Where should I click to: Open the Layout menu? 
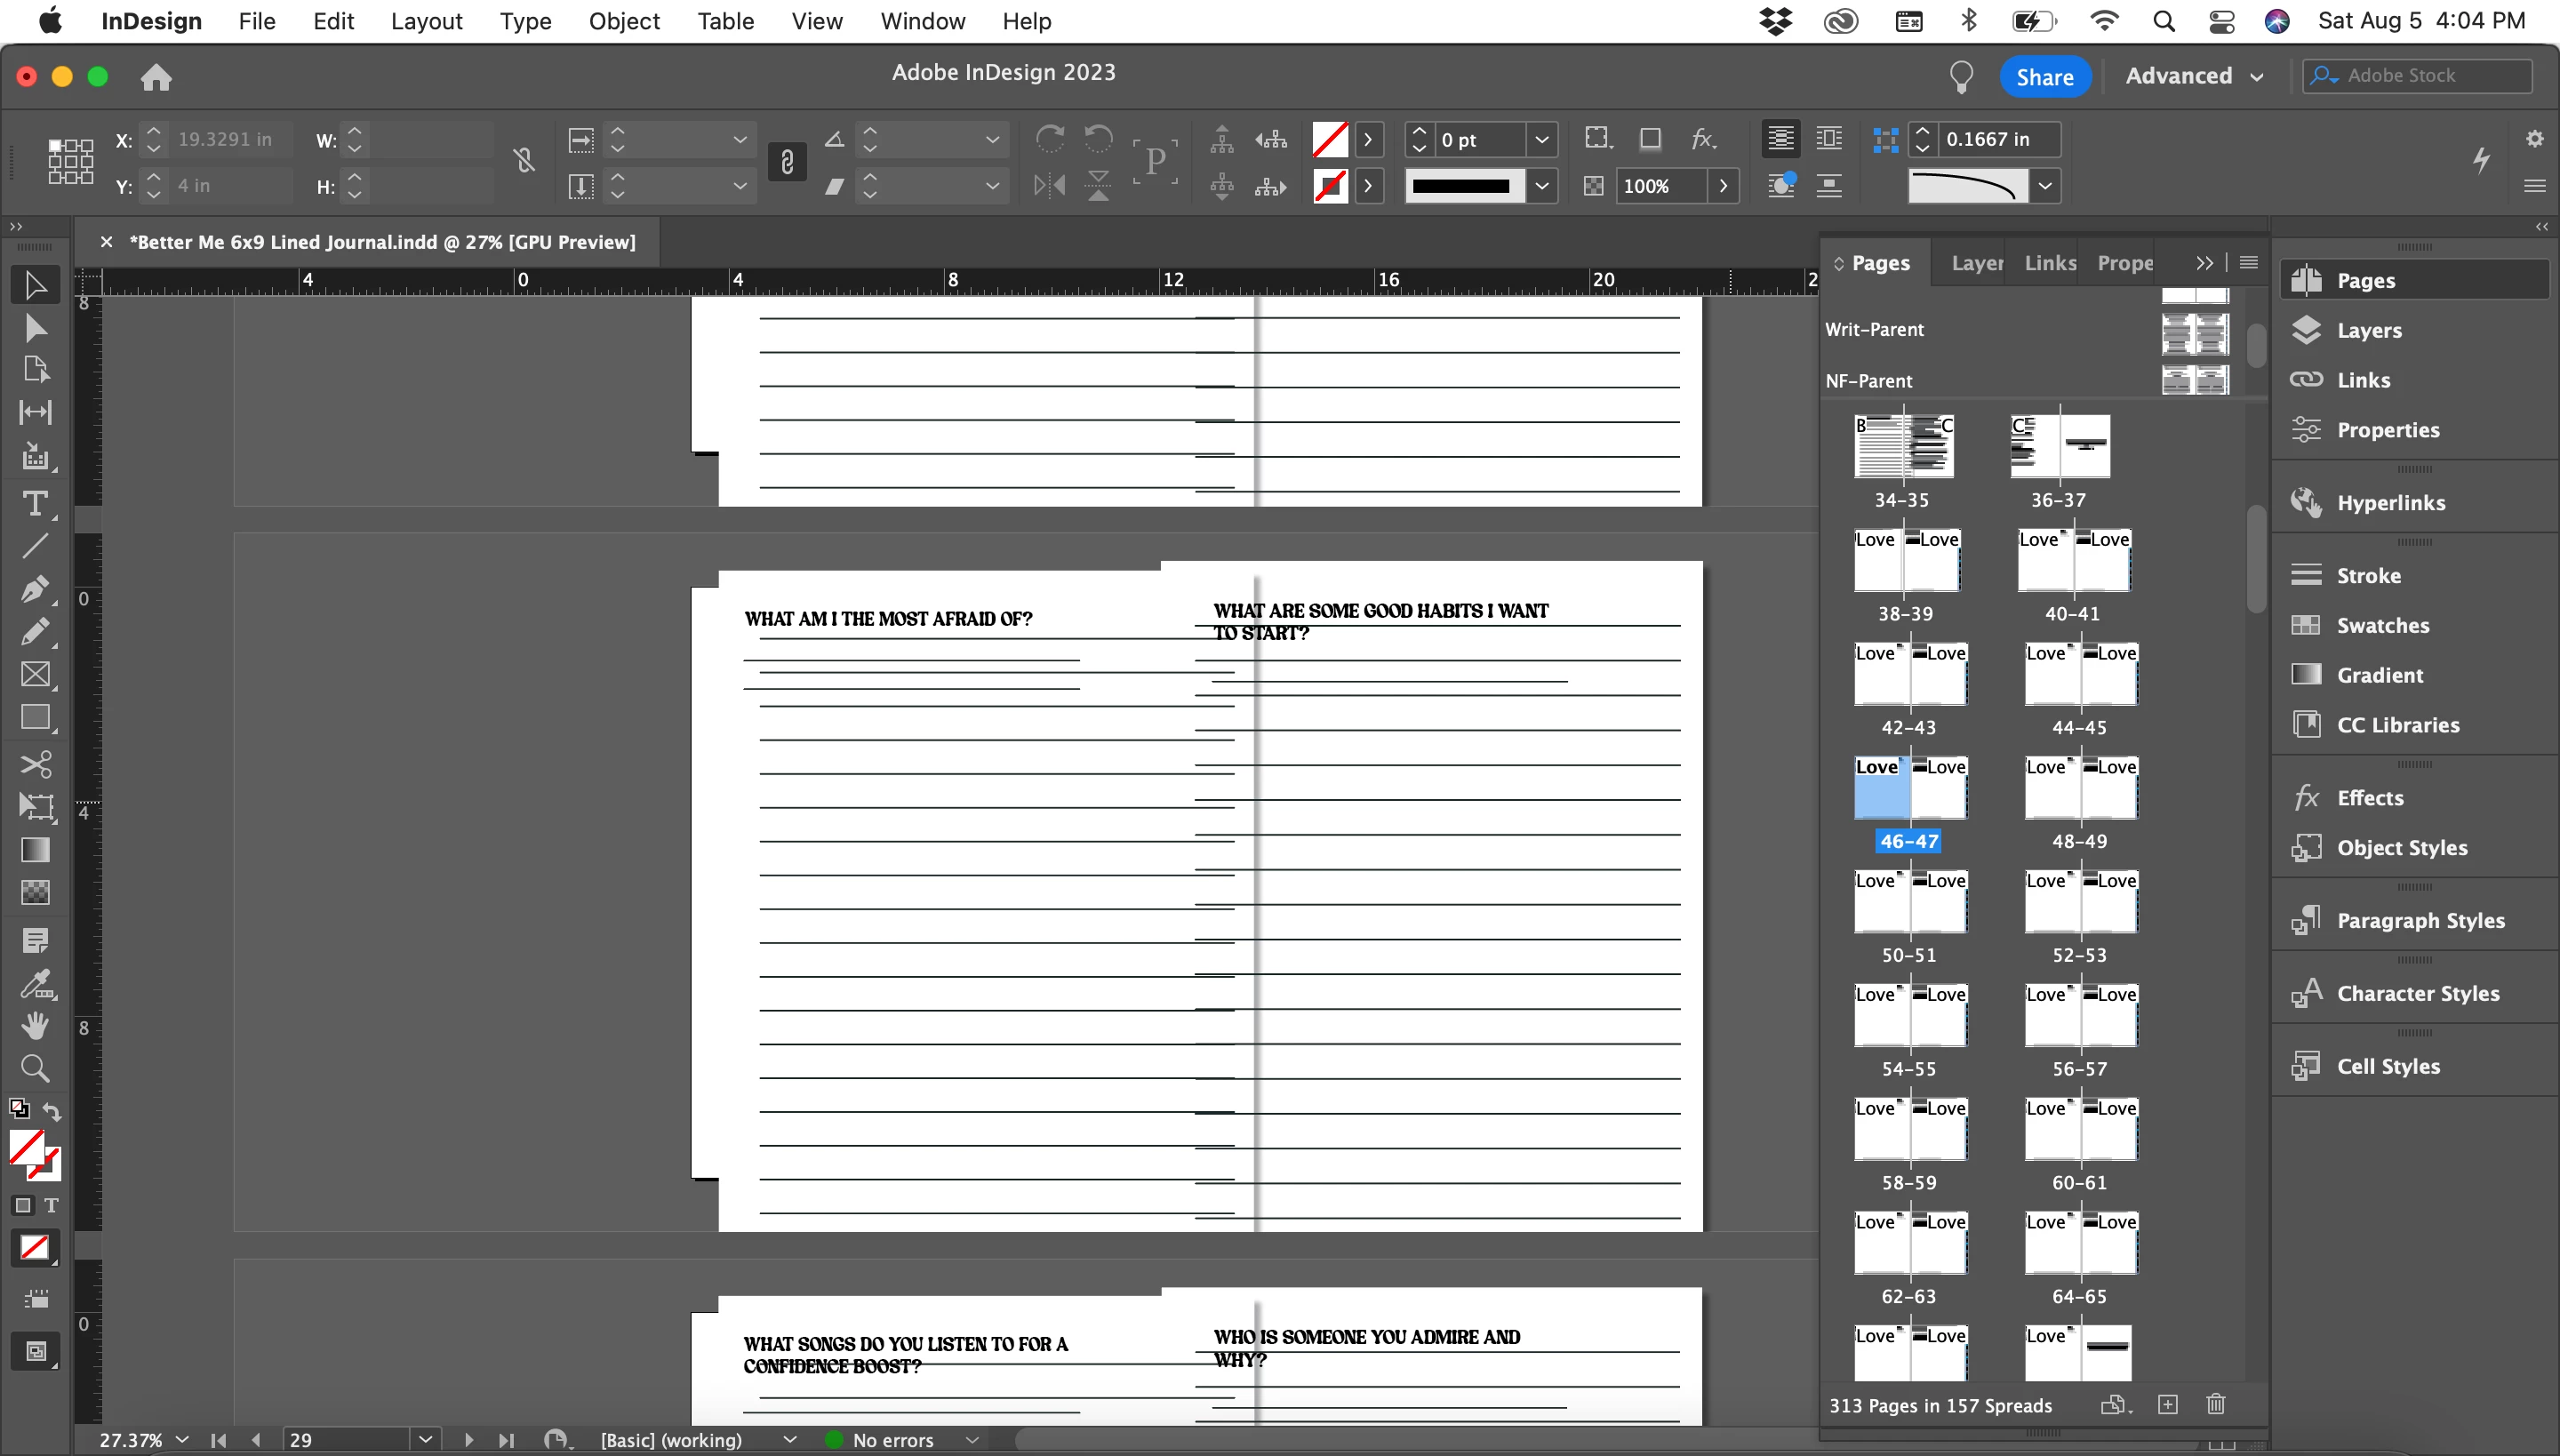click(426, 21)
